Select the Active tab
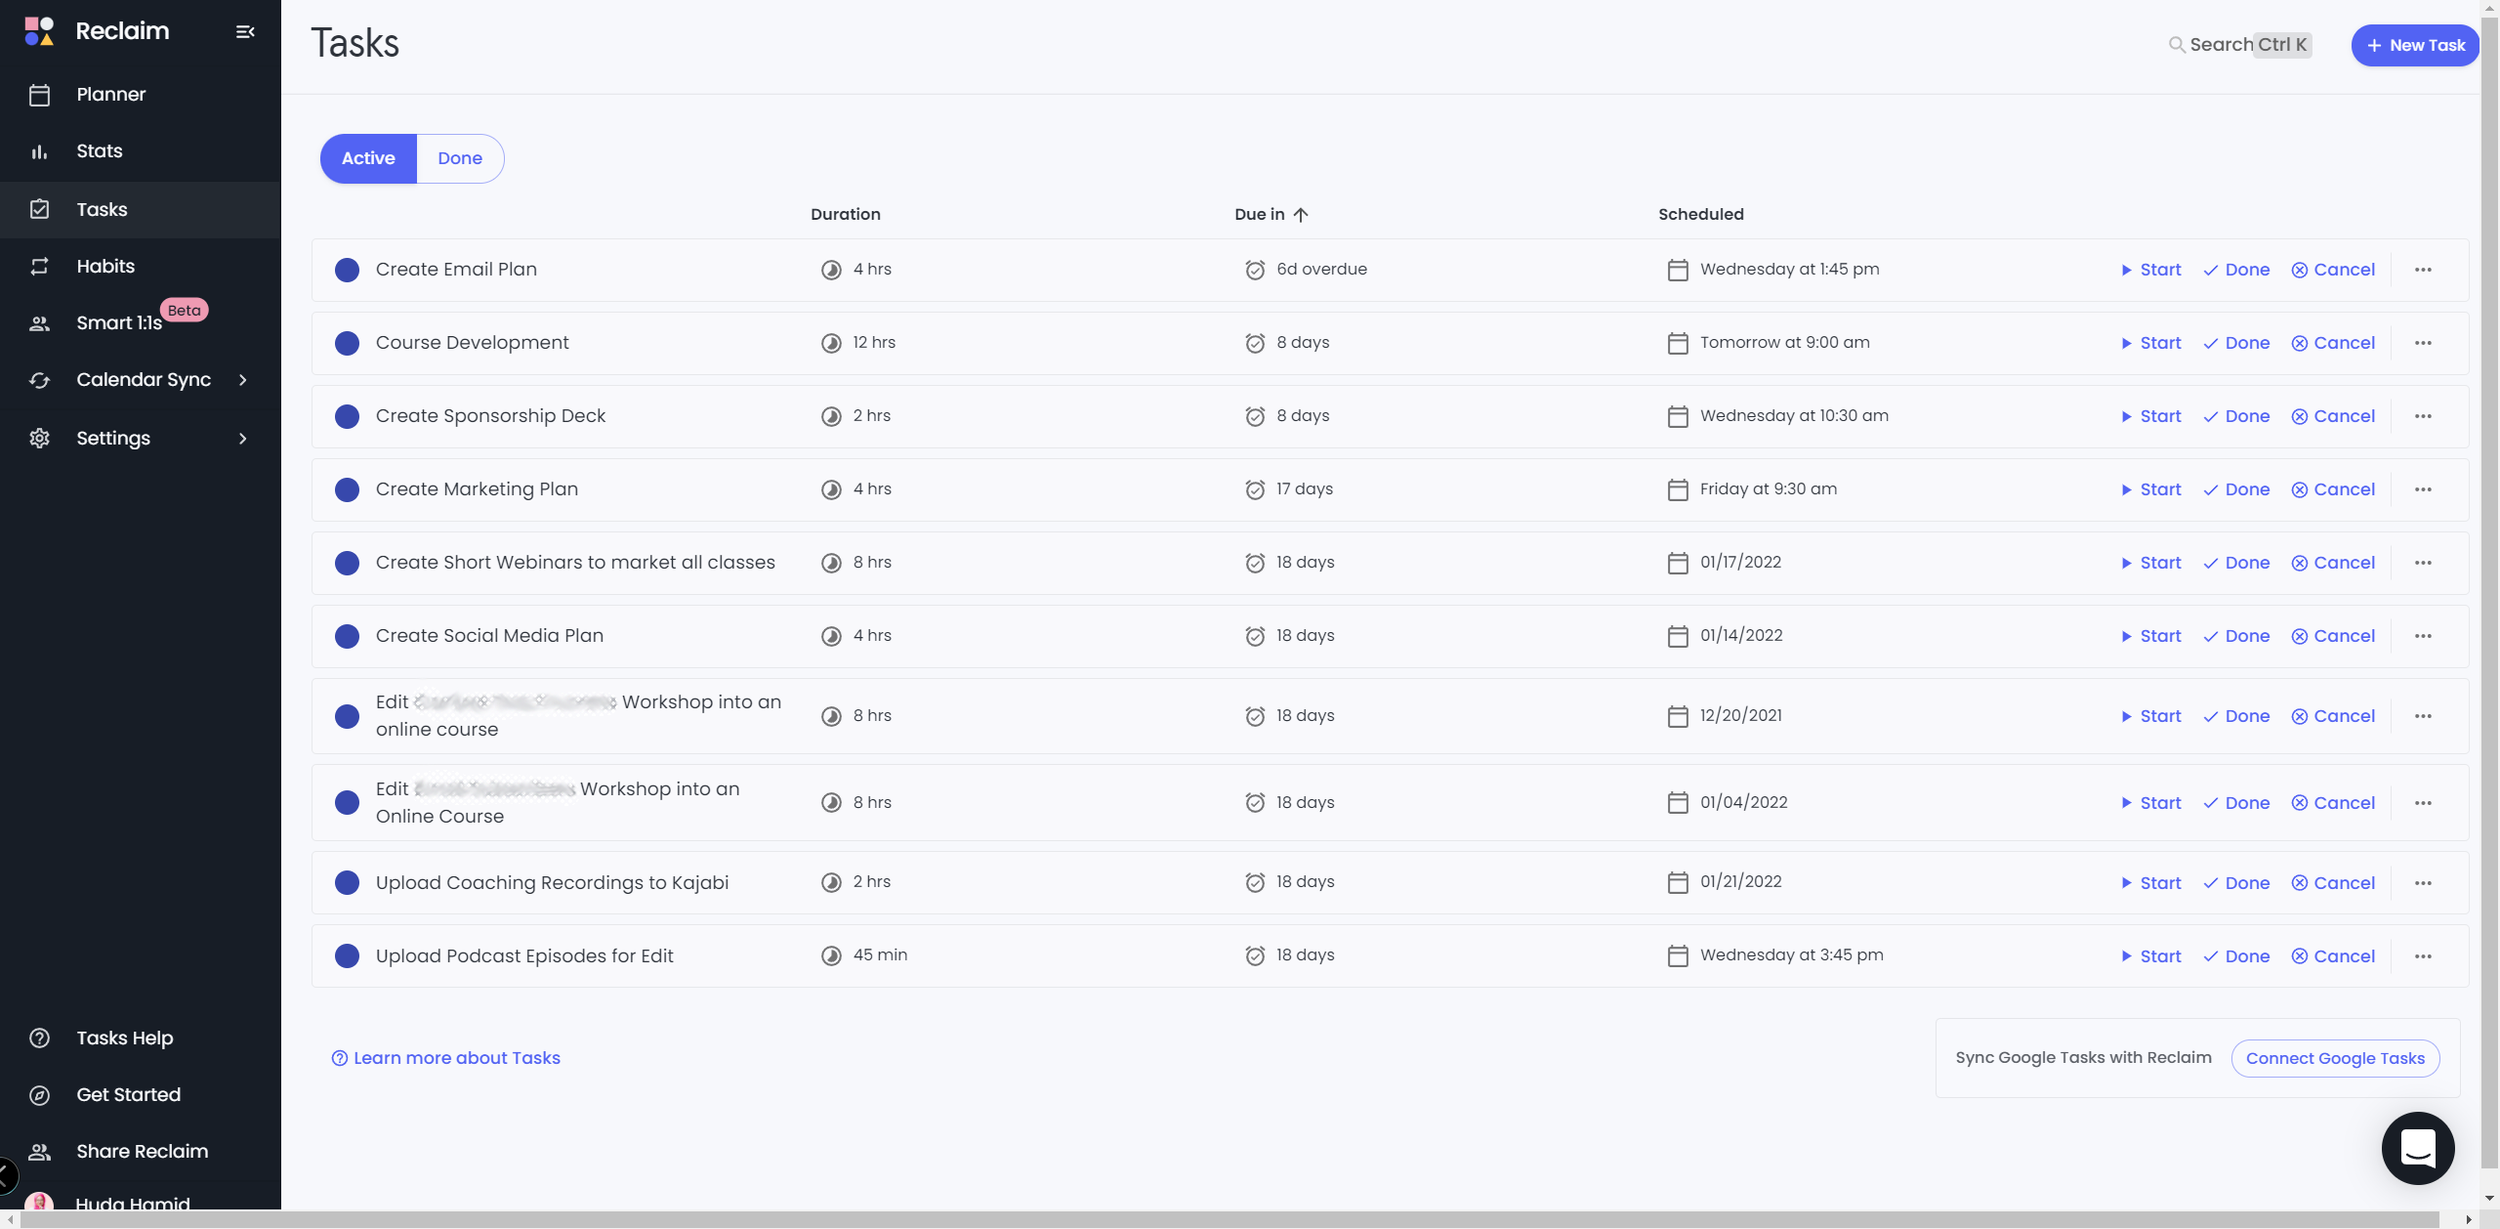This screenshot has width=2500, height=1229. pyautogui.click(x=368, y=159)
